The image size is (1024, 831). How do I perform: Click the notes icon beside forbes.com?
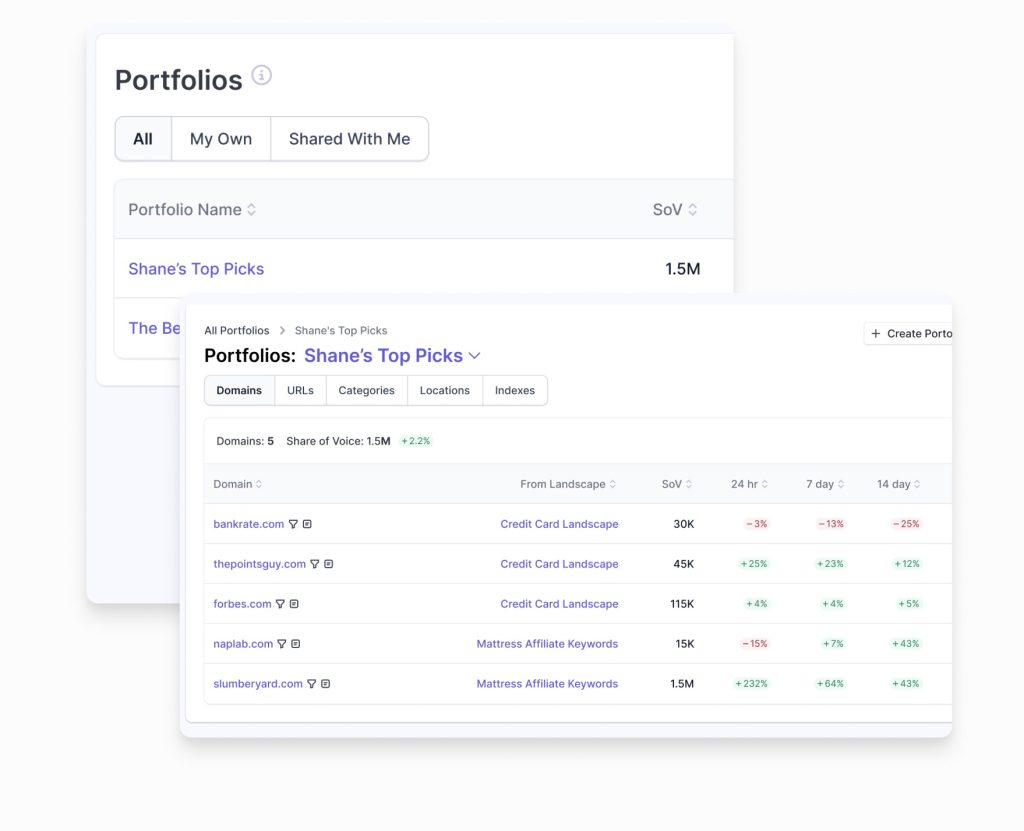[x=294, y=604]
